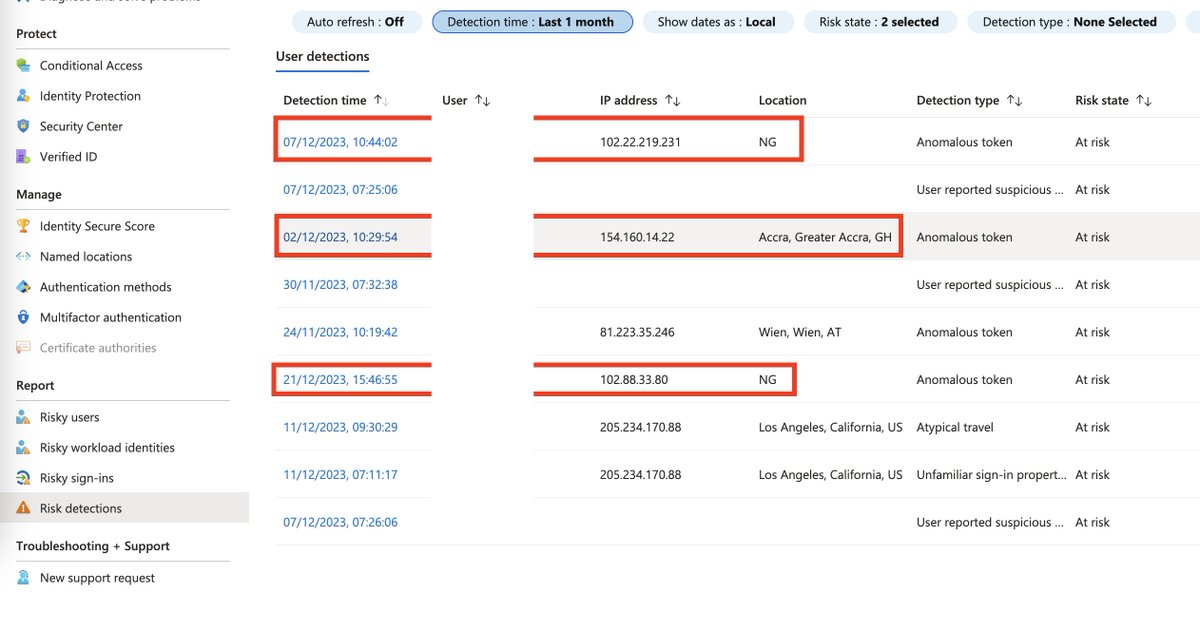The image size is (1200, 632).
Task: Select the User detections tab
Action: point(323,57)
